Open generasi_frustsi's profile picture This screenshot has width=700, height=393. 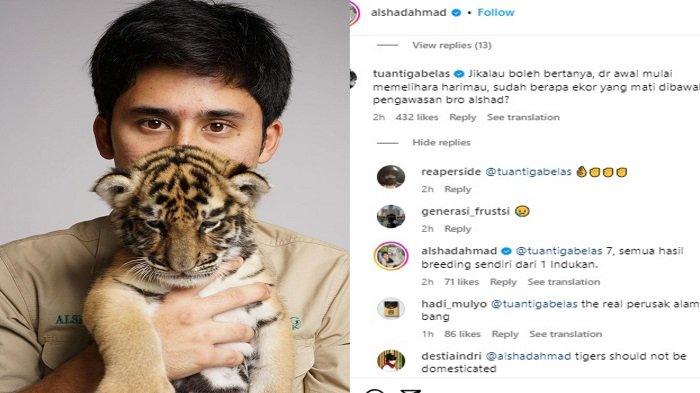[391, 216]
